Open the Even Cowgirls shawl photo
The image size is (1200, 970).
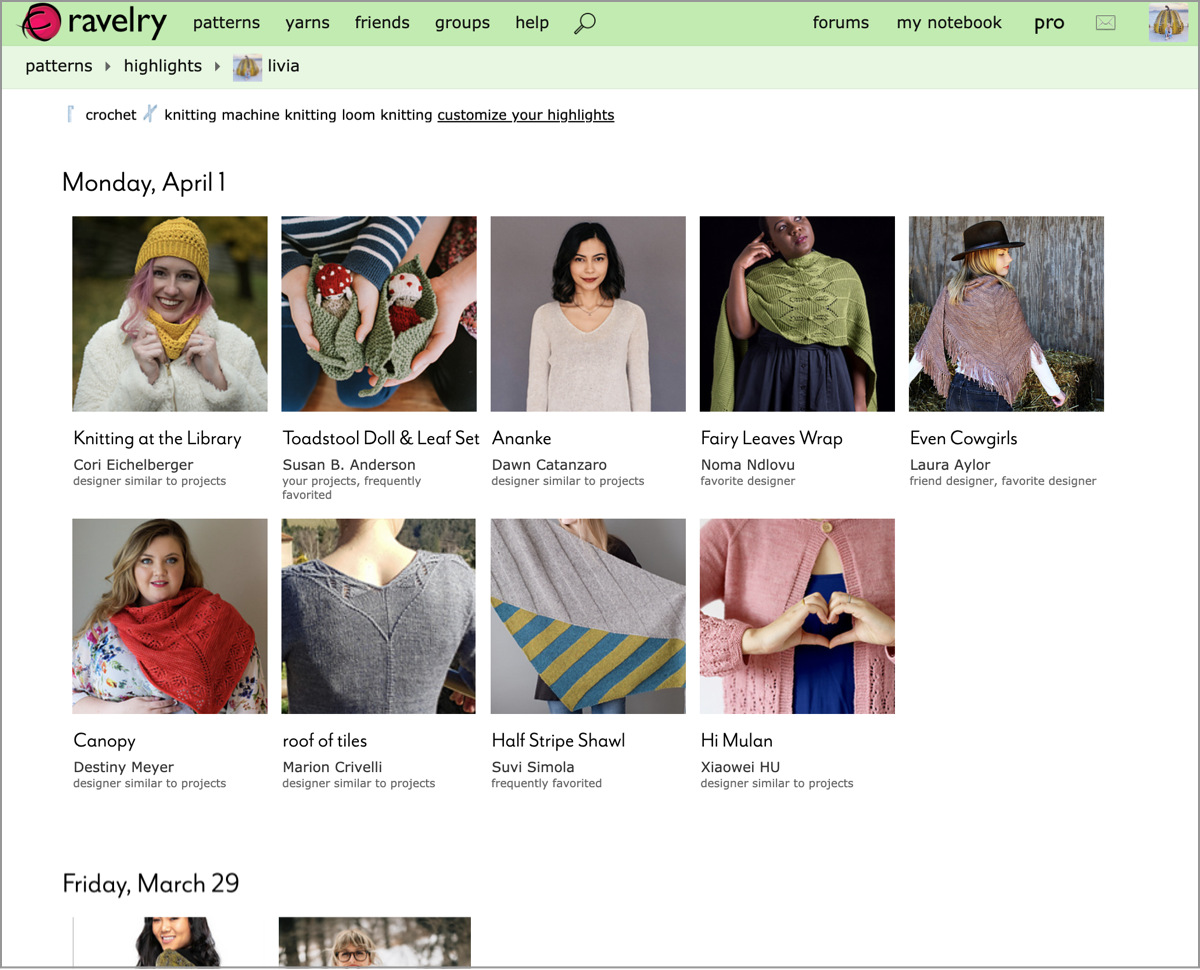[x=1006, y=314]
